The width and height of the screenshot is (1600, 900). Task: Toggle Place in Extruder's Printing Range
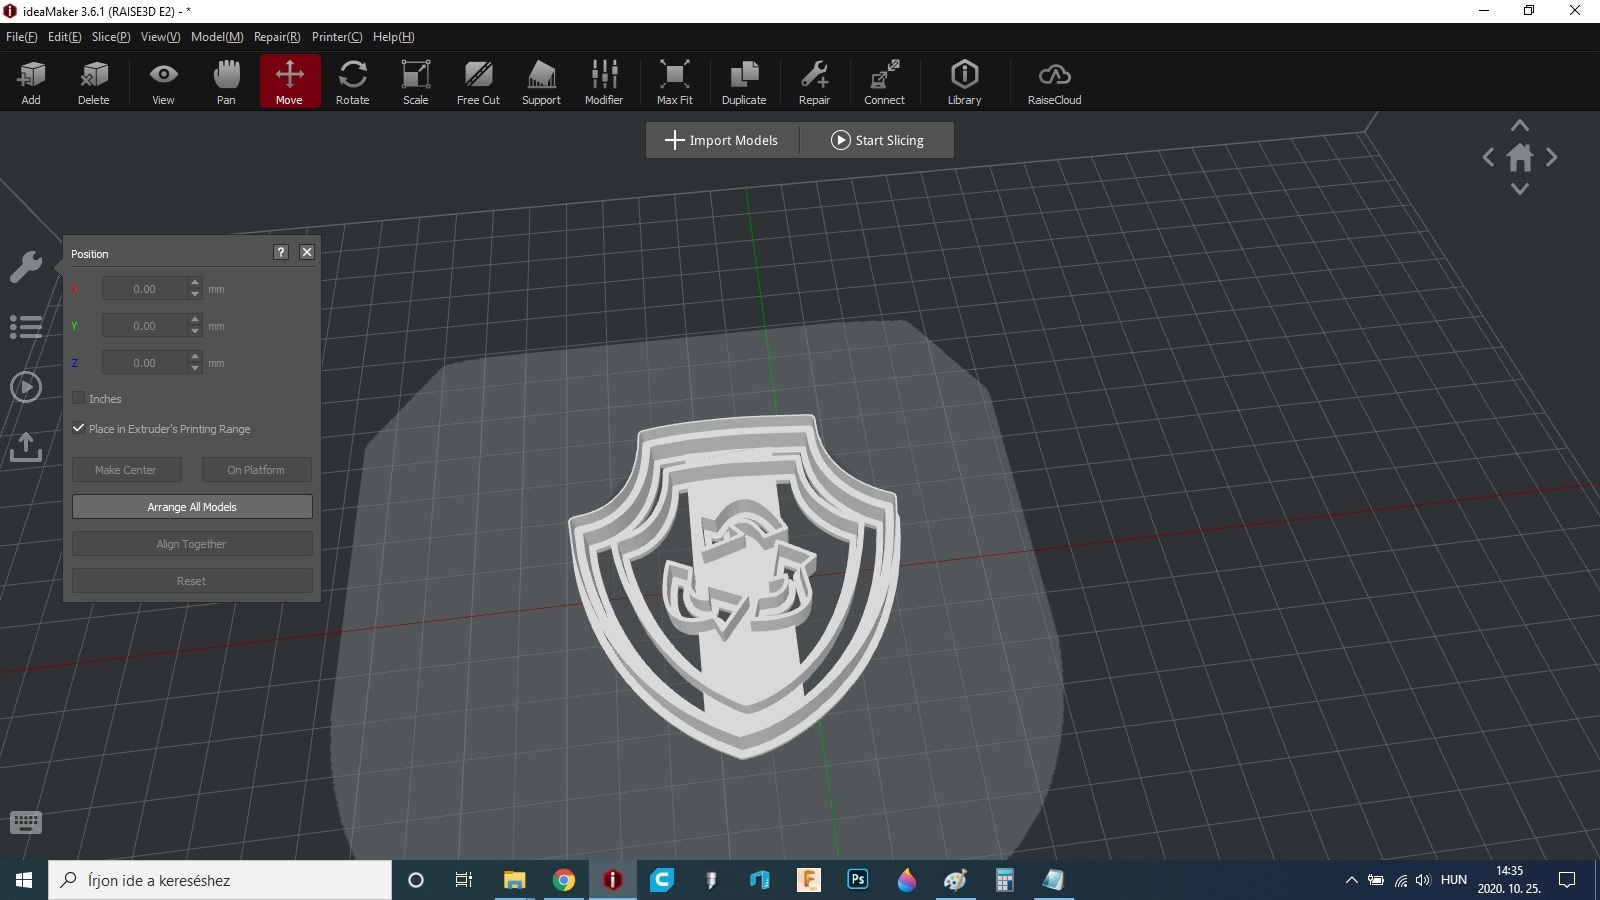tap(78, 428)
